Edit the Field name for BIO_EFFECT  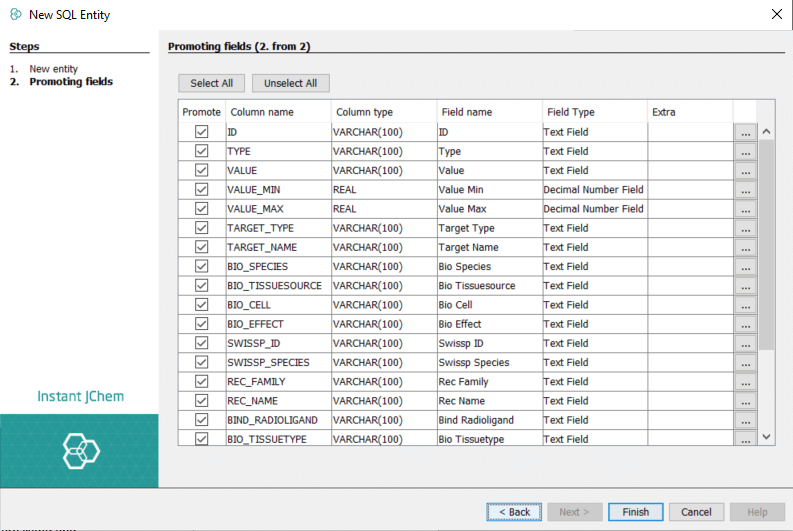click(x=488, y=324)
